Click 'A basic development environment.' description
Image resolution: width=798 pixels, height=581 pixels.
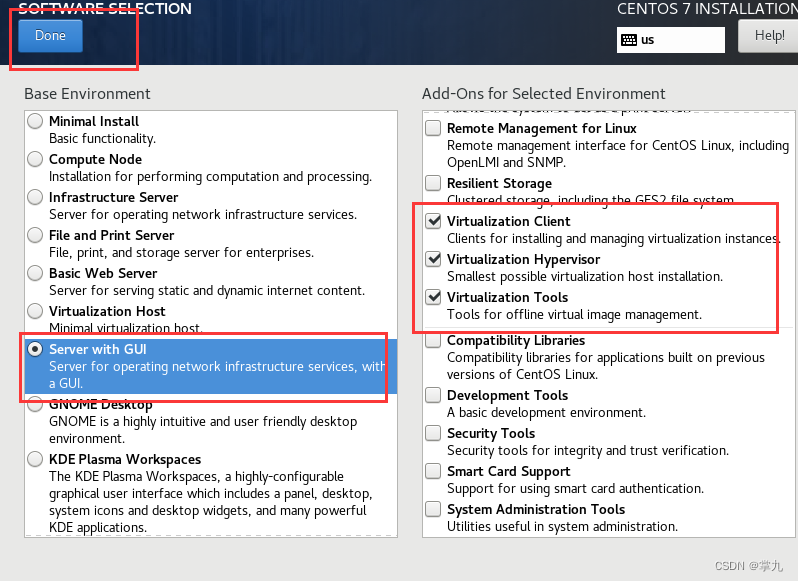pos(546,412)
